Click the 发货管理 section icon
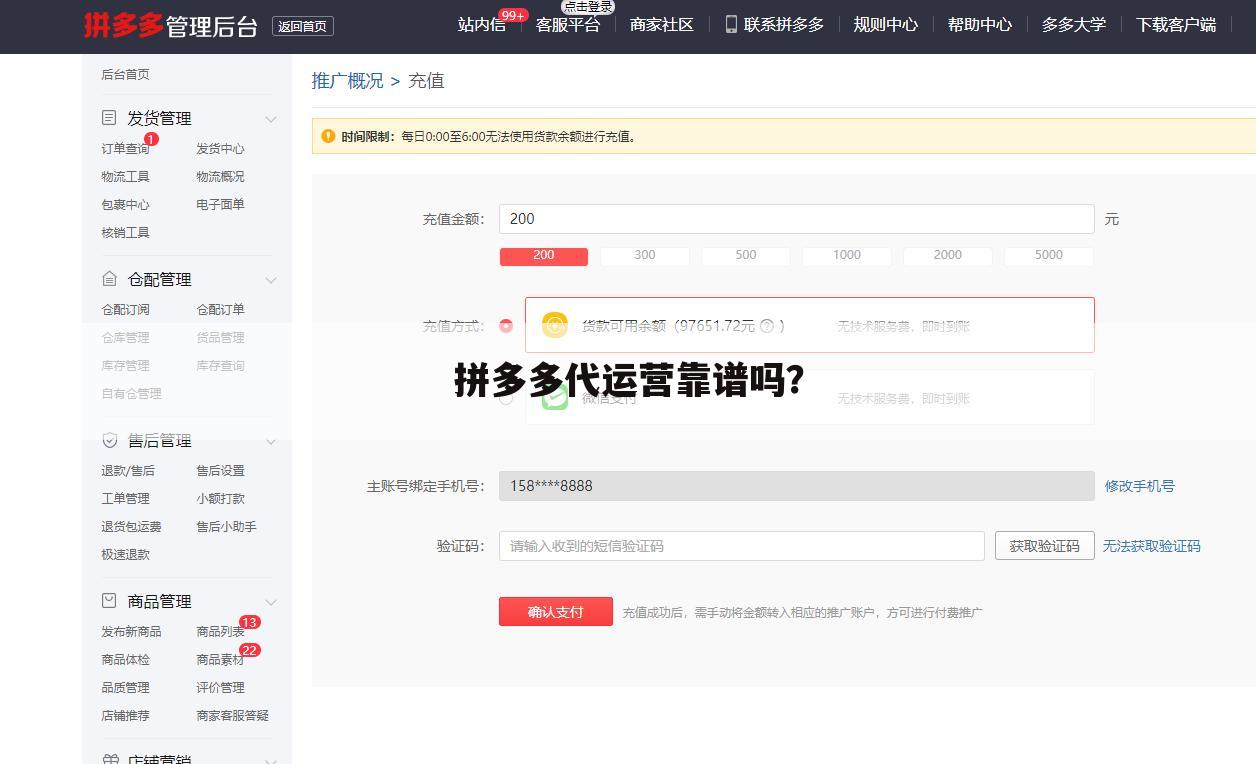The image size is (1256, 764). pos(108,117)
